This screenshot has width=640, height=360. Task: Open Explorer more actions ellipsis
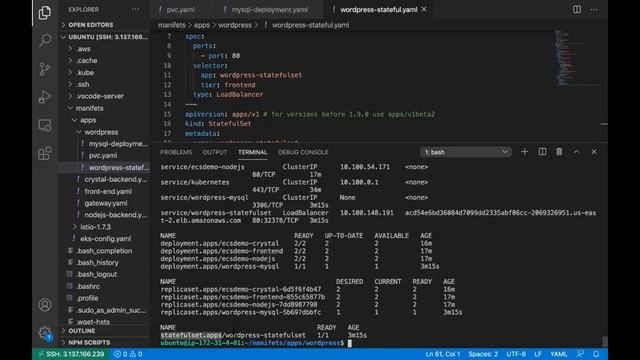pos(136,9)
